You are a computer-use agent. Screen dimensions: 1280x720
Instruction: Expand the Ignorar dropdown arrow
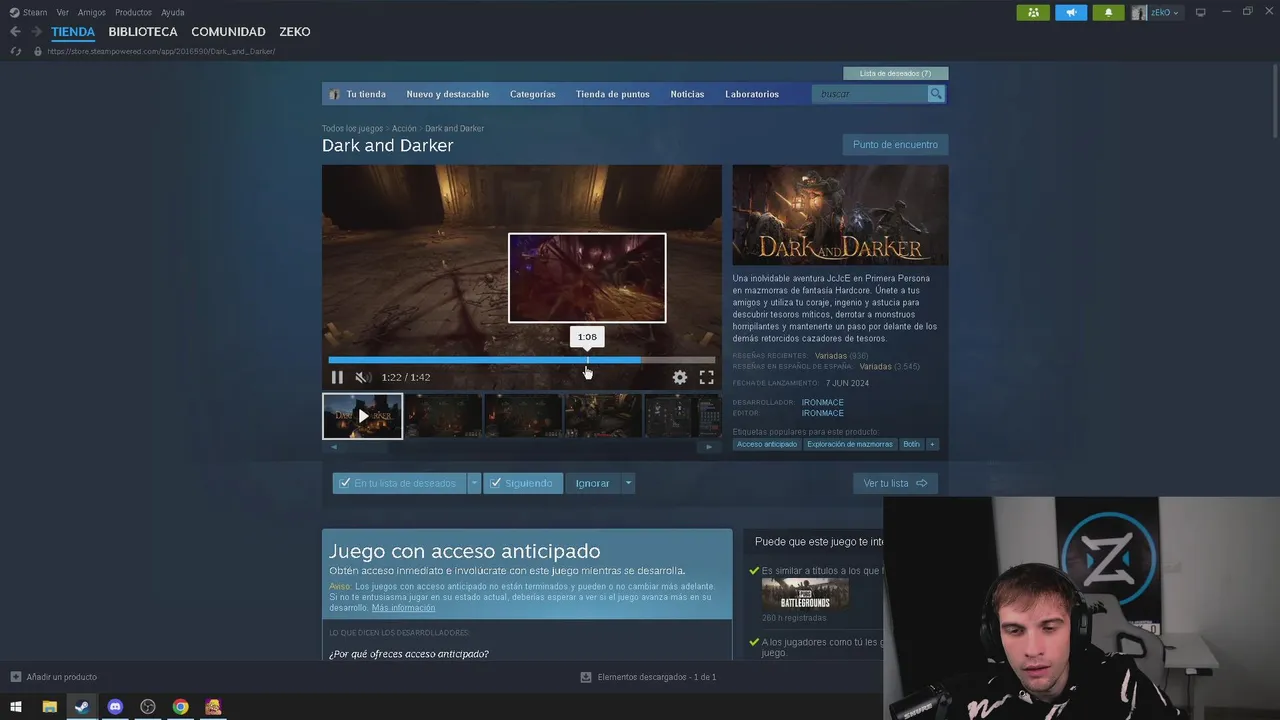click(x=628, y=483)
